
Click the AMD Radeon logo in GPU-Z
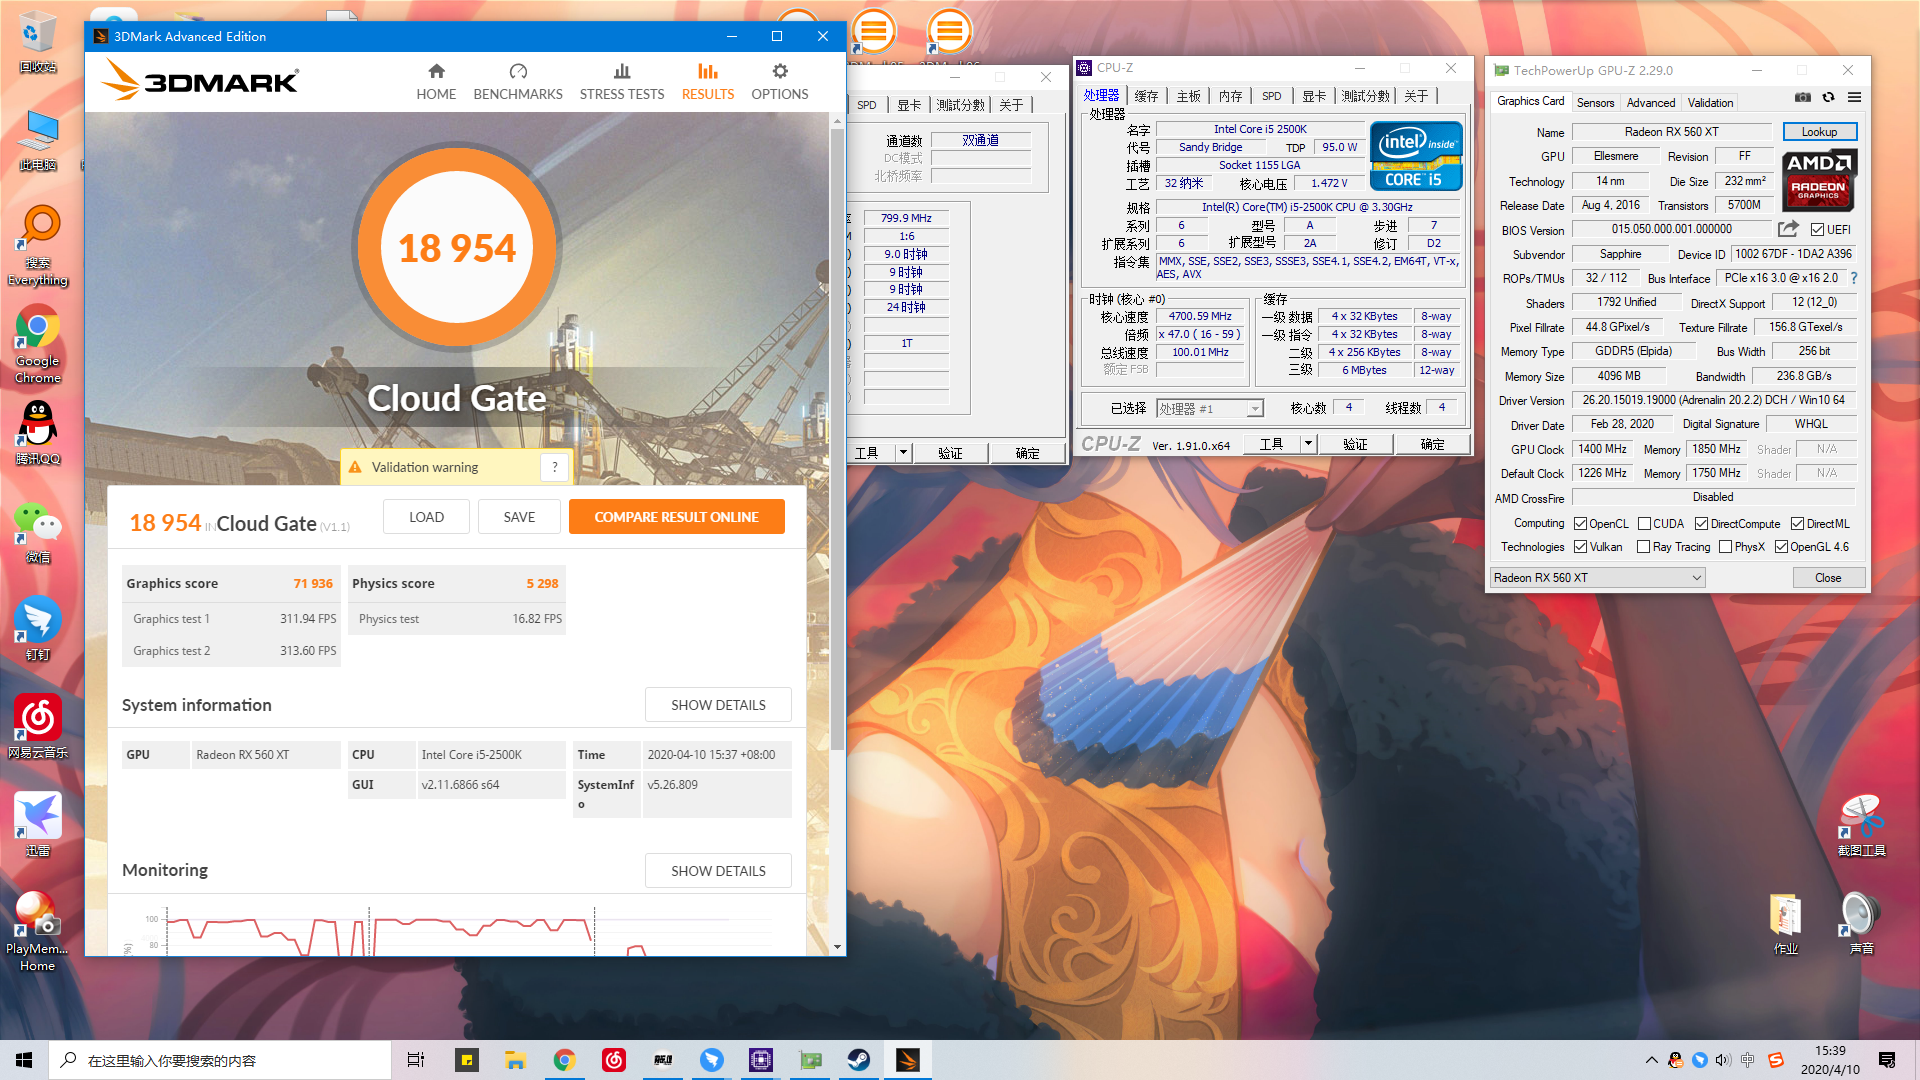pyautogui.click(x=1819, y=179)
